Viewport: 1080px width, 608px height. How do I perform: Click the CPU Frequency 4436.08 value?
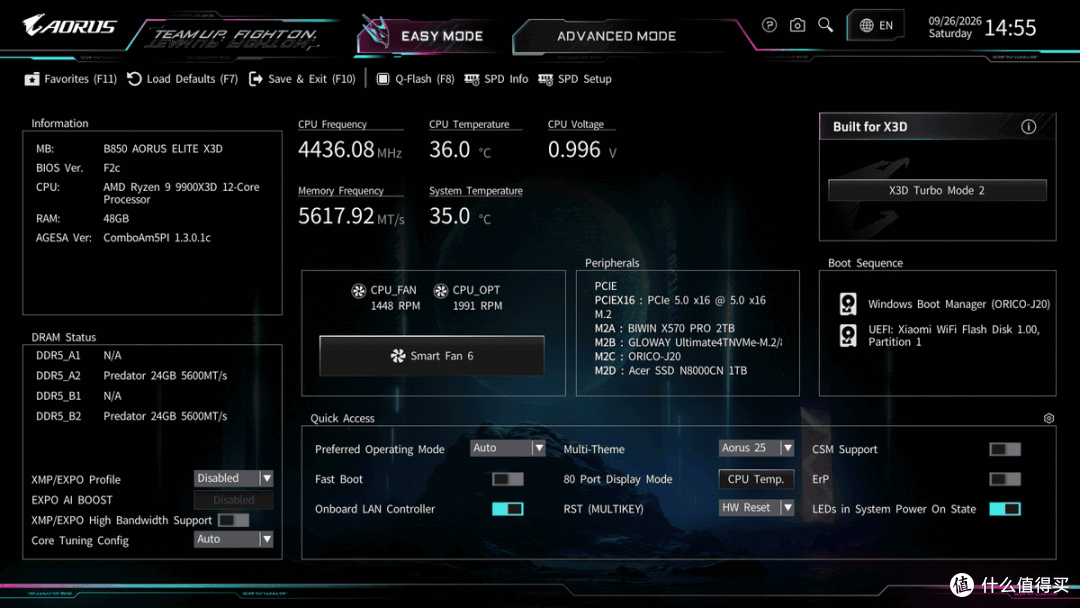click(336, 149)
